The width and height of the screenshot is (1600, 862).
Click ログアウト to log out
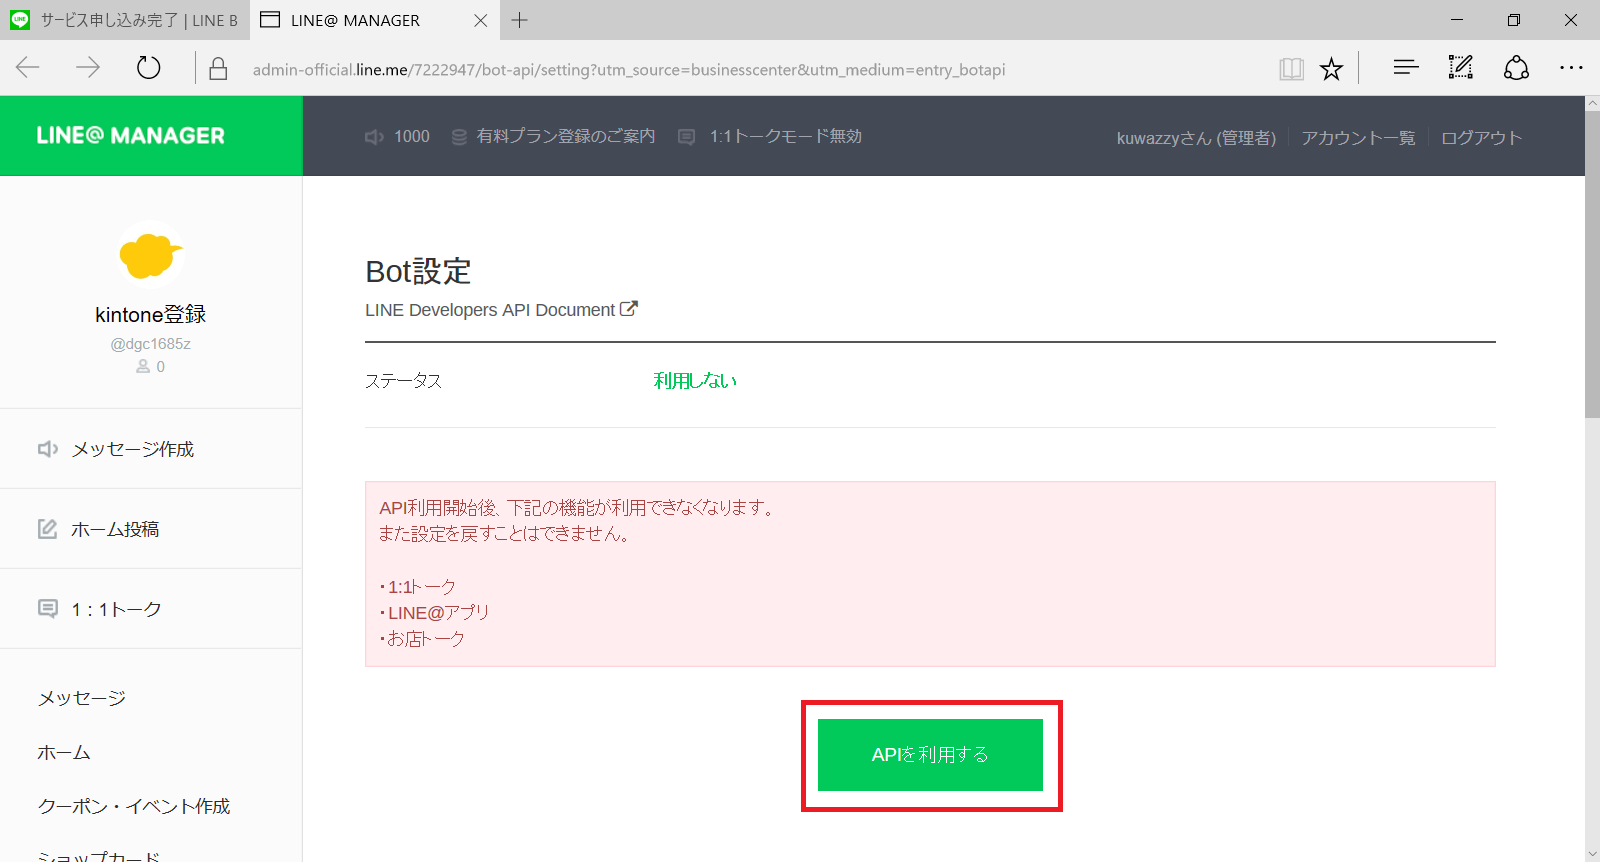click(x=1481, y=138)
